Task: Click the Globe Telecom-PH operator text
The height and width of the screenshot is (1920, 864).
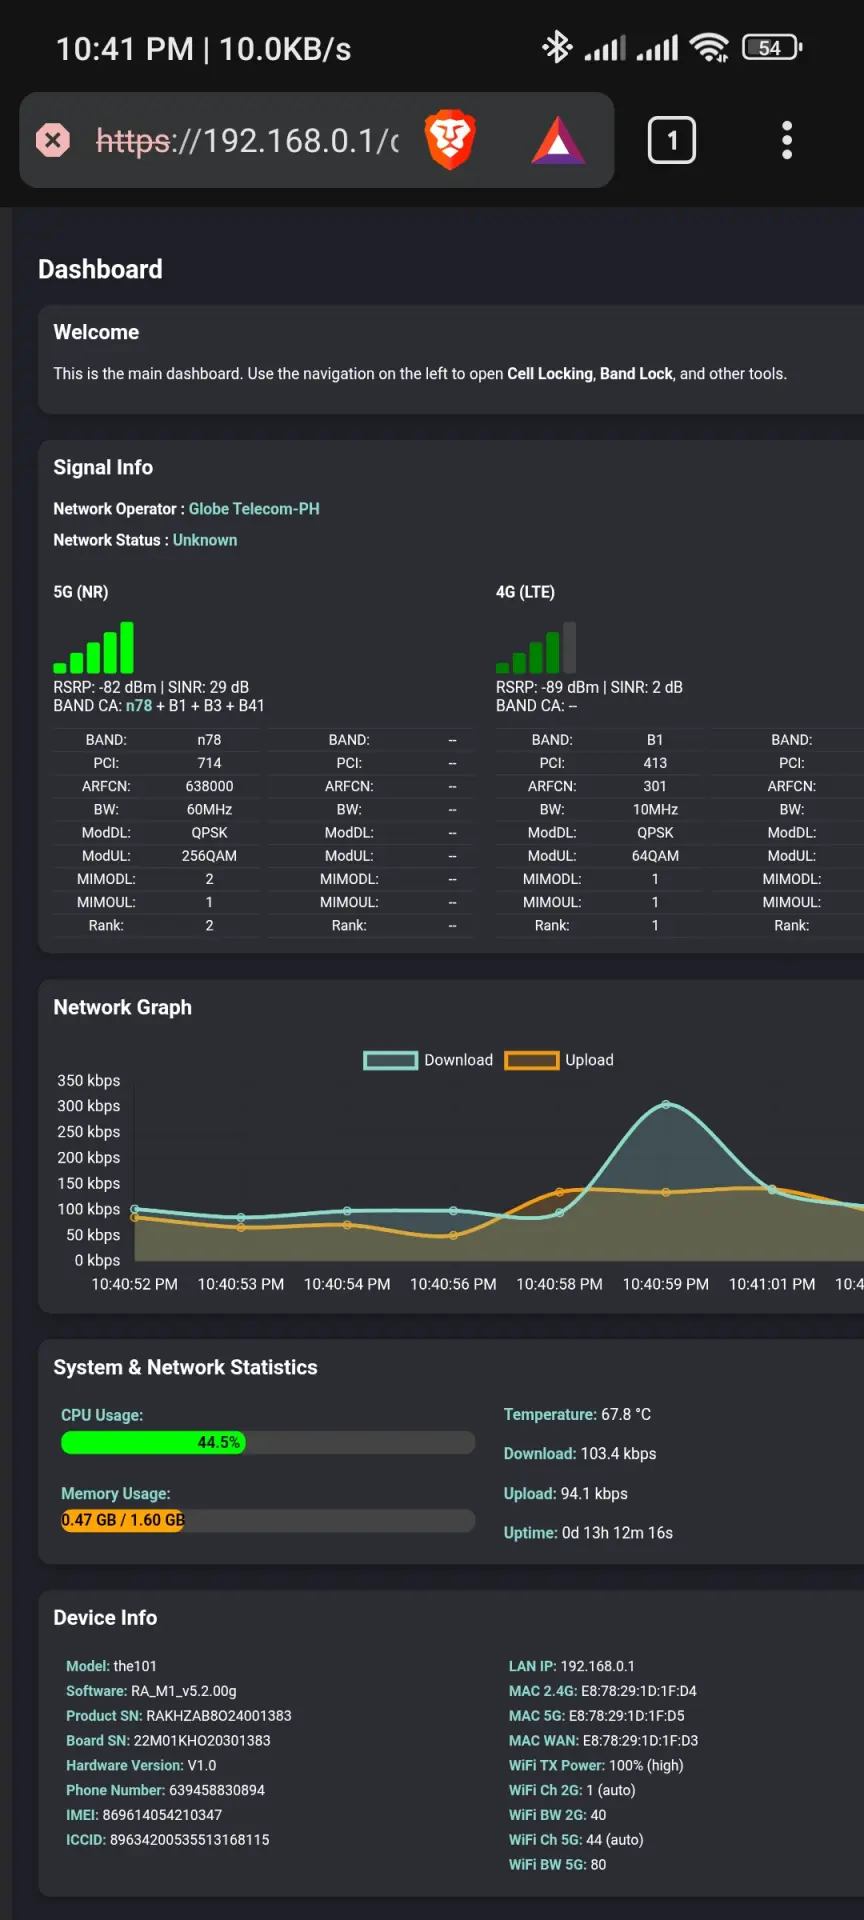Action: point(254,509)
